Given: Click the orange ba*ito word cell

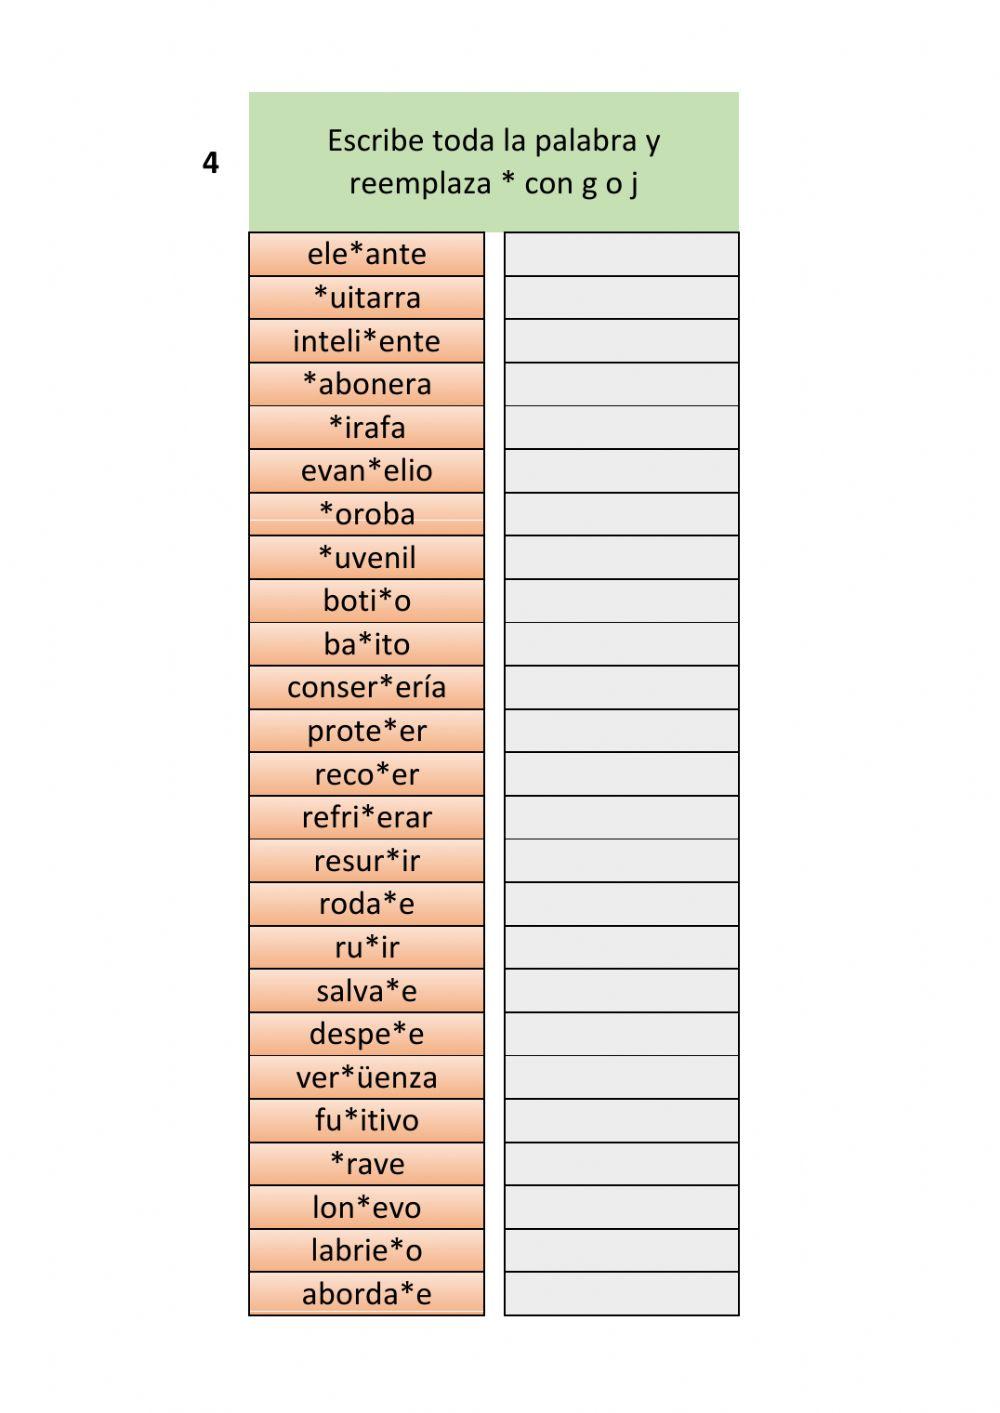Looking at the screenshot, I should pos(366,644).
